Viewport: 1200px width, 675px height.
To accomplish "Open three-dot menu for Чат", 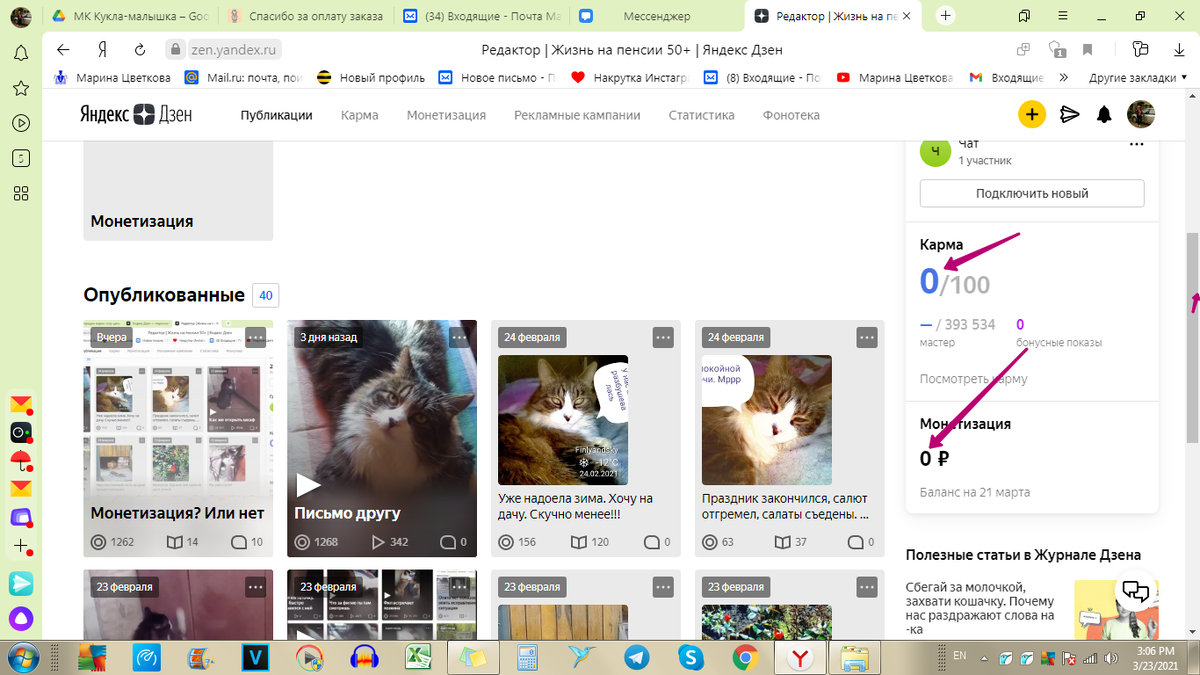I will (1136, 145).
